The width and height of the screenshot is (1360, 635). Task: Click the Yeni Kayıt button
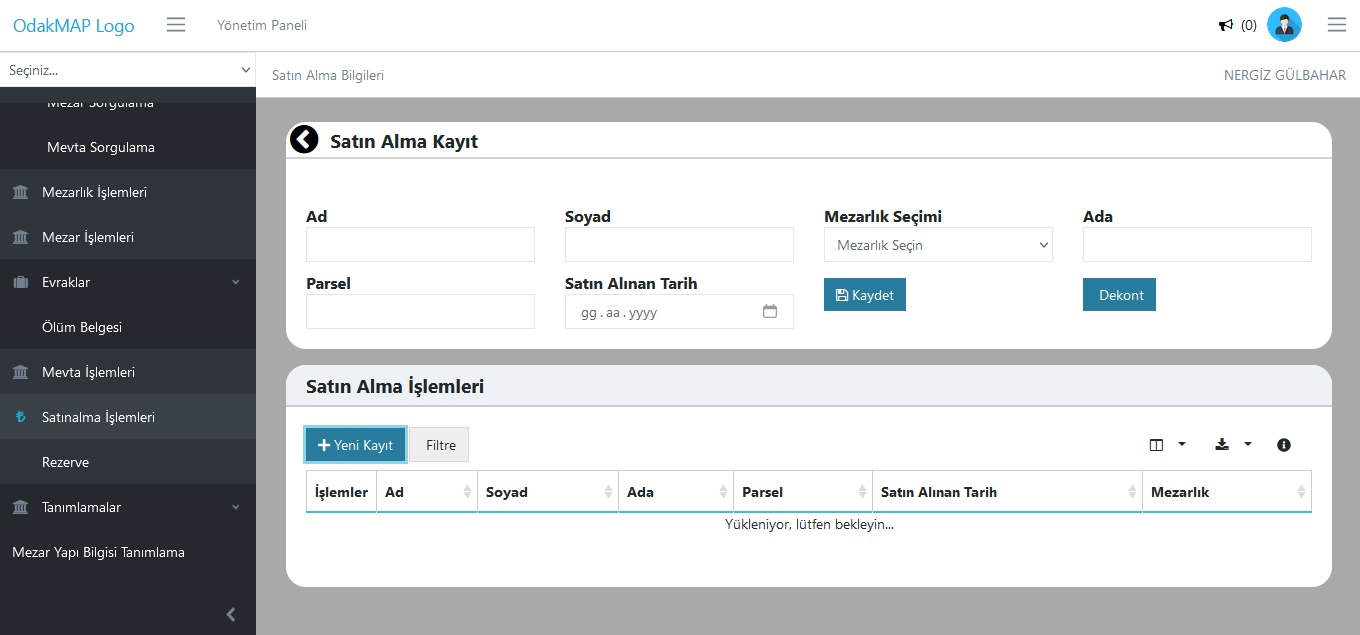[x=355, y=445]
